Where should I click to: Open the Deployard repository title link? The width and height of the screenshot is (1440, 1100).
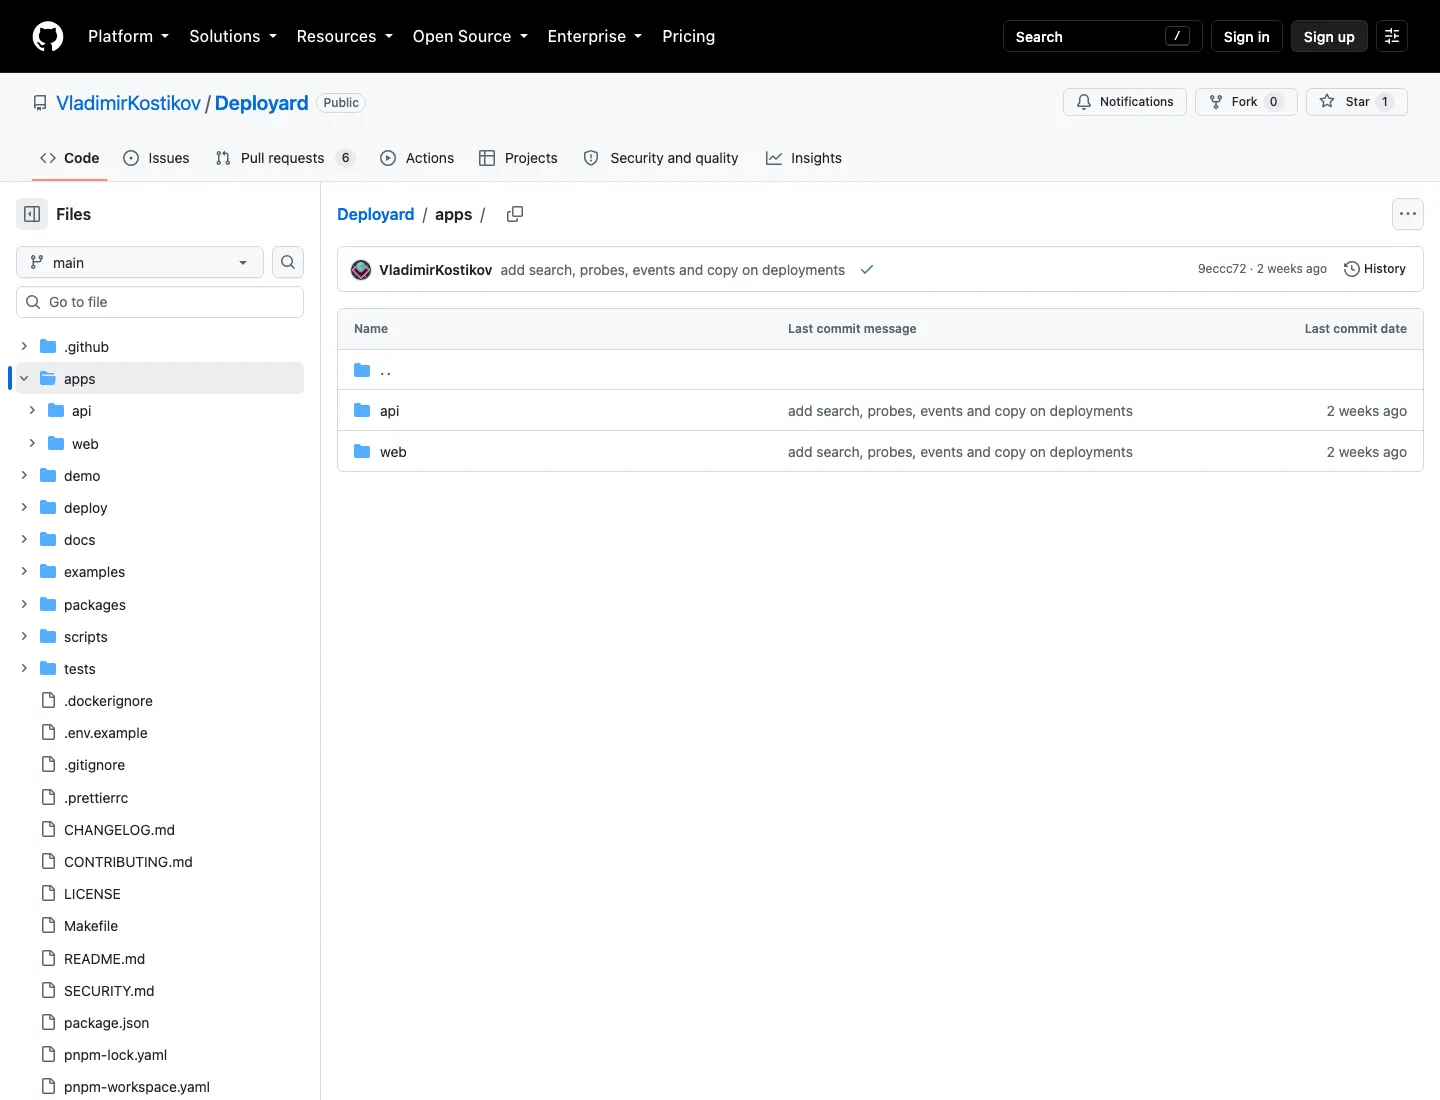click(x=262, y=103)
